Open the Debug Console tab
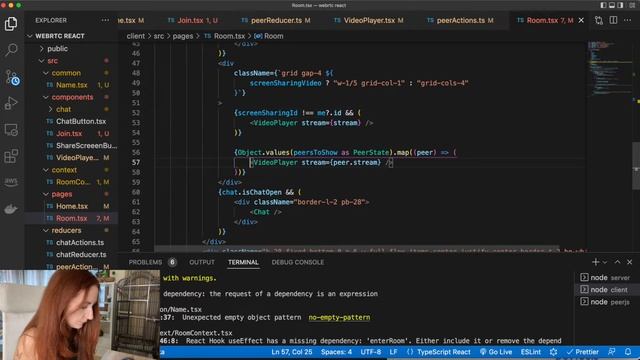Image resolution: width=640 pixels, height=360 pixels. [298, 262]
